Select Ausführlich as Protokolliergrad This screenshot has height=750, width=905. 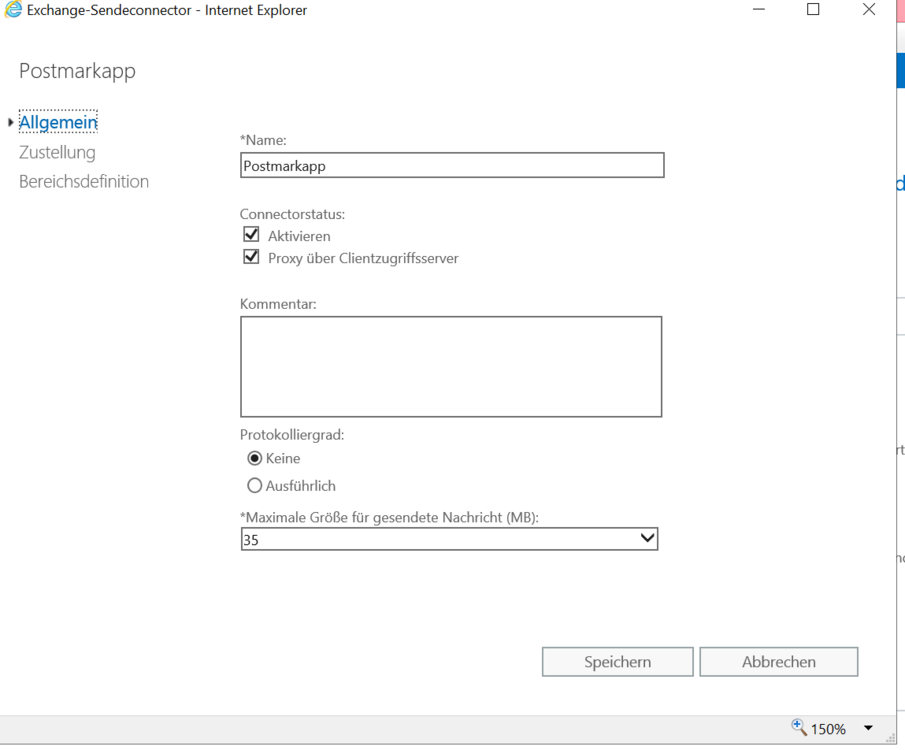pos(254,486)
